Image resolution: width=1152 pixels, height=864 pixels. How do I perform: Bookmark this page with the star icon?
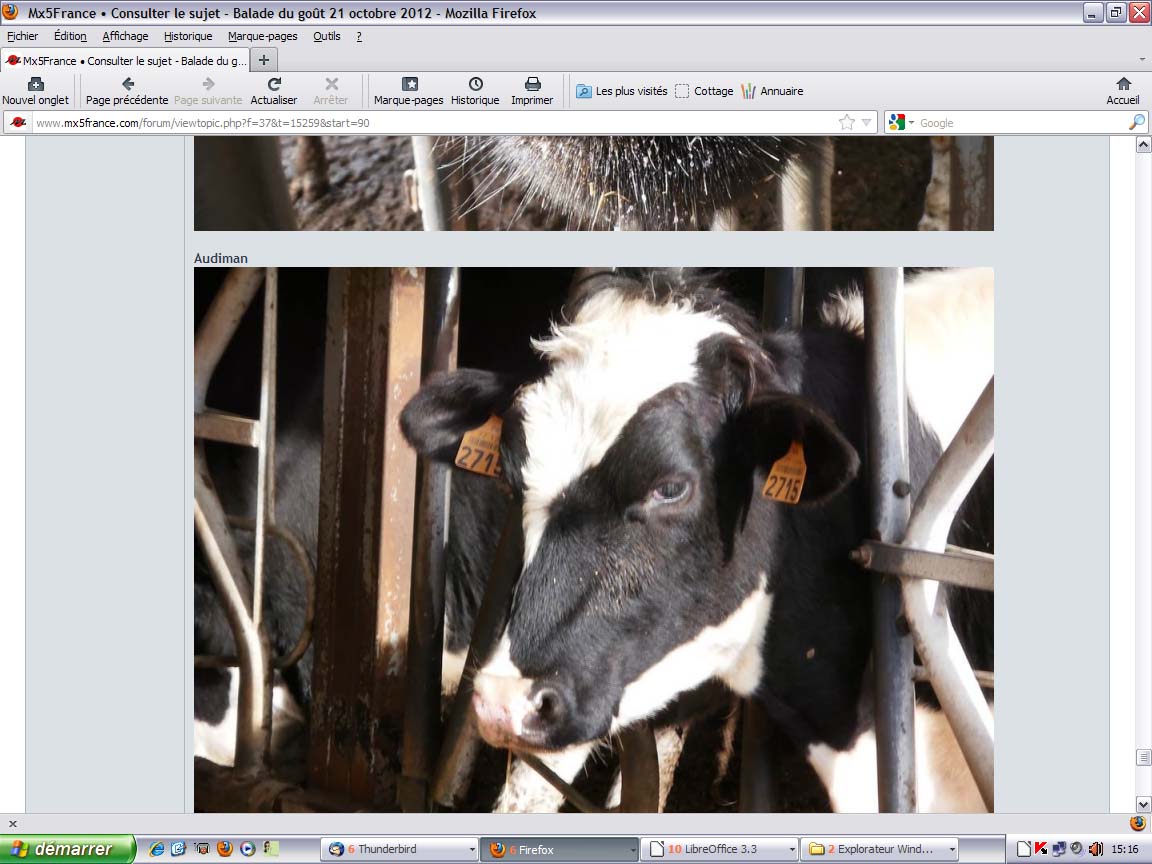point(847,123)
